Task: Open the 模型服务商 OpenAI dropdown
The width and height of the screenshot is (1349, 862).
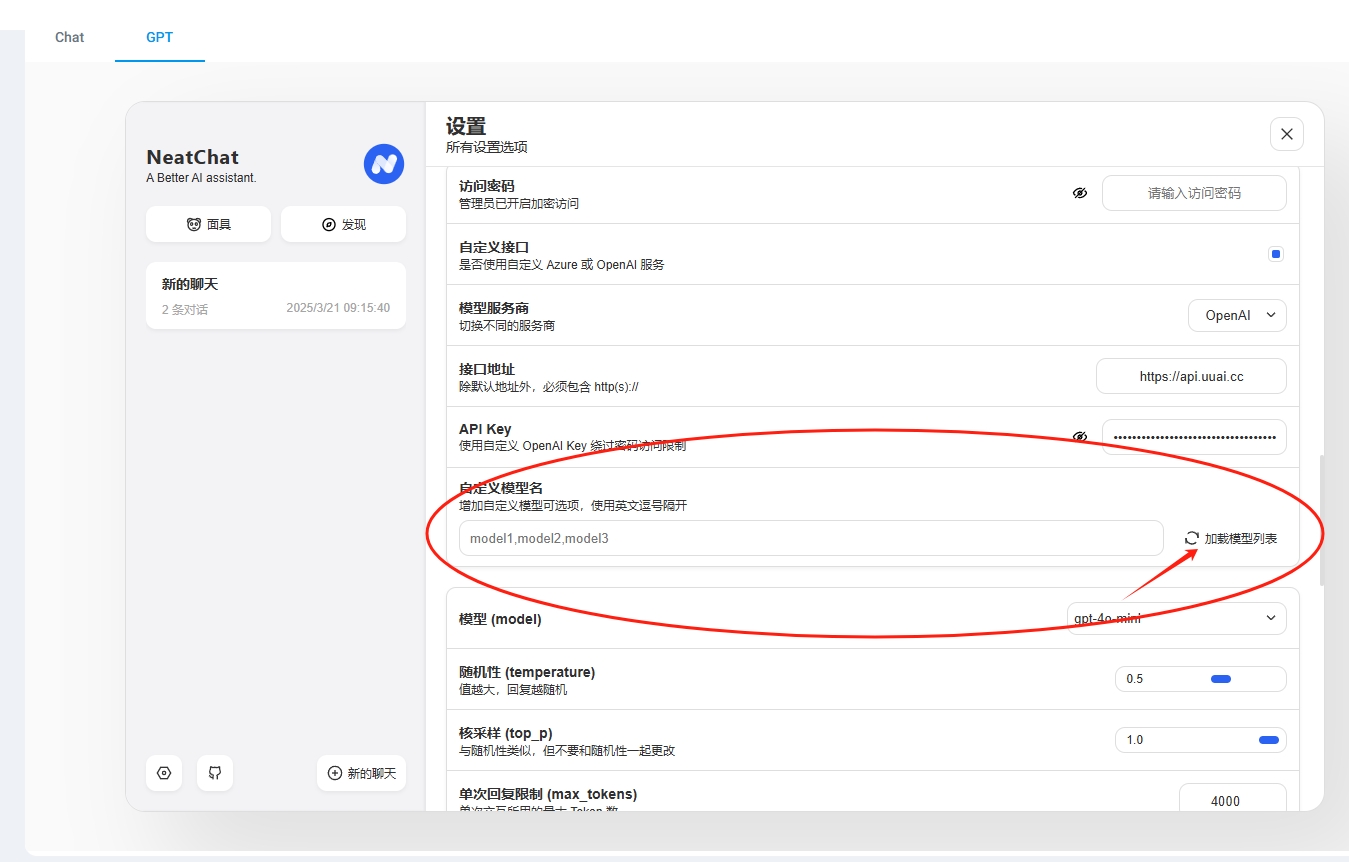Action: 1238,315
